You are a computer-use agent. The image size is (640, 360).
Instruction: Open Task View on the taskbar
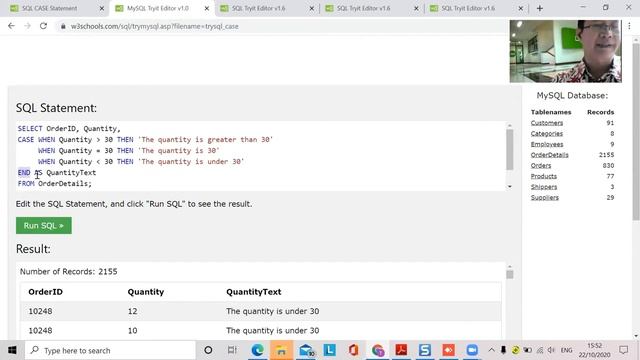click(x=232, y=350)
